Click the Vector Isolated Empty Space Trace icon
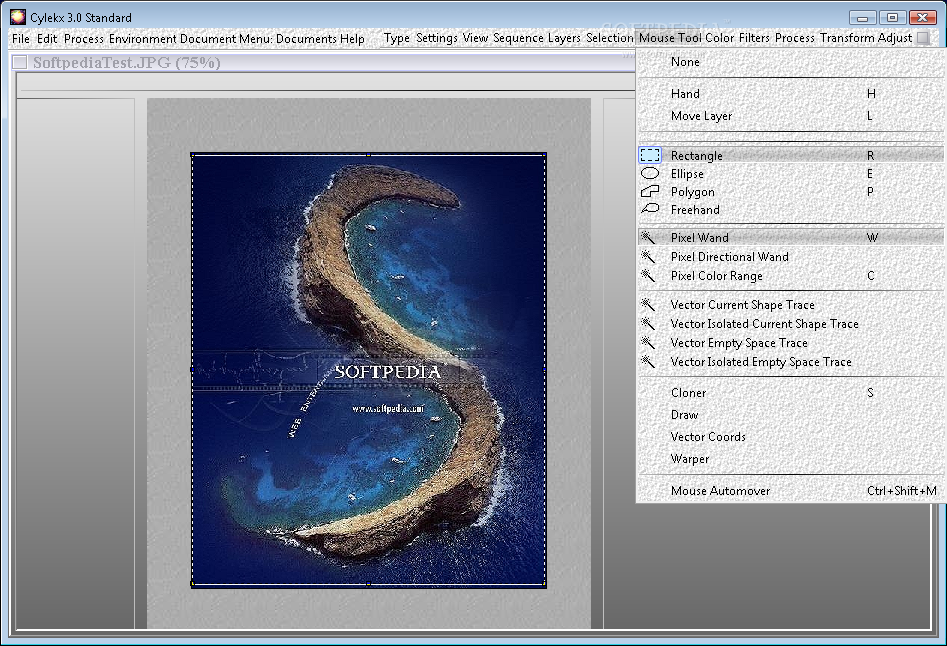 tap(647, 362)
